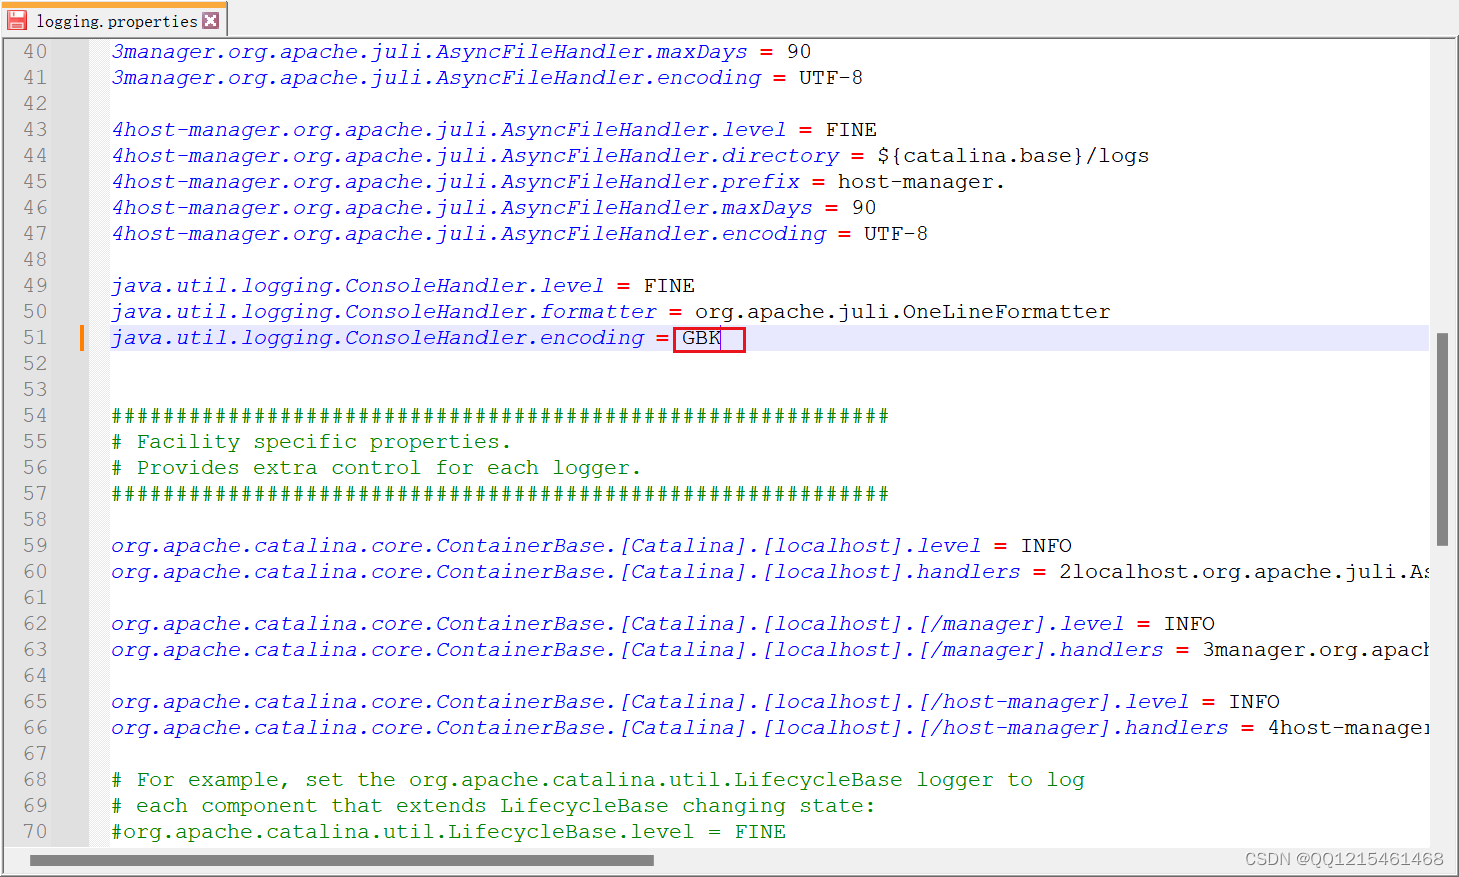Close the logging.properties tab
The width and height of the screenshot is (1459, 877).
tap(210, 20)
